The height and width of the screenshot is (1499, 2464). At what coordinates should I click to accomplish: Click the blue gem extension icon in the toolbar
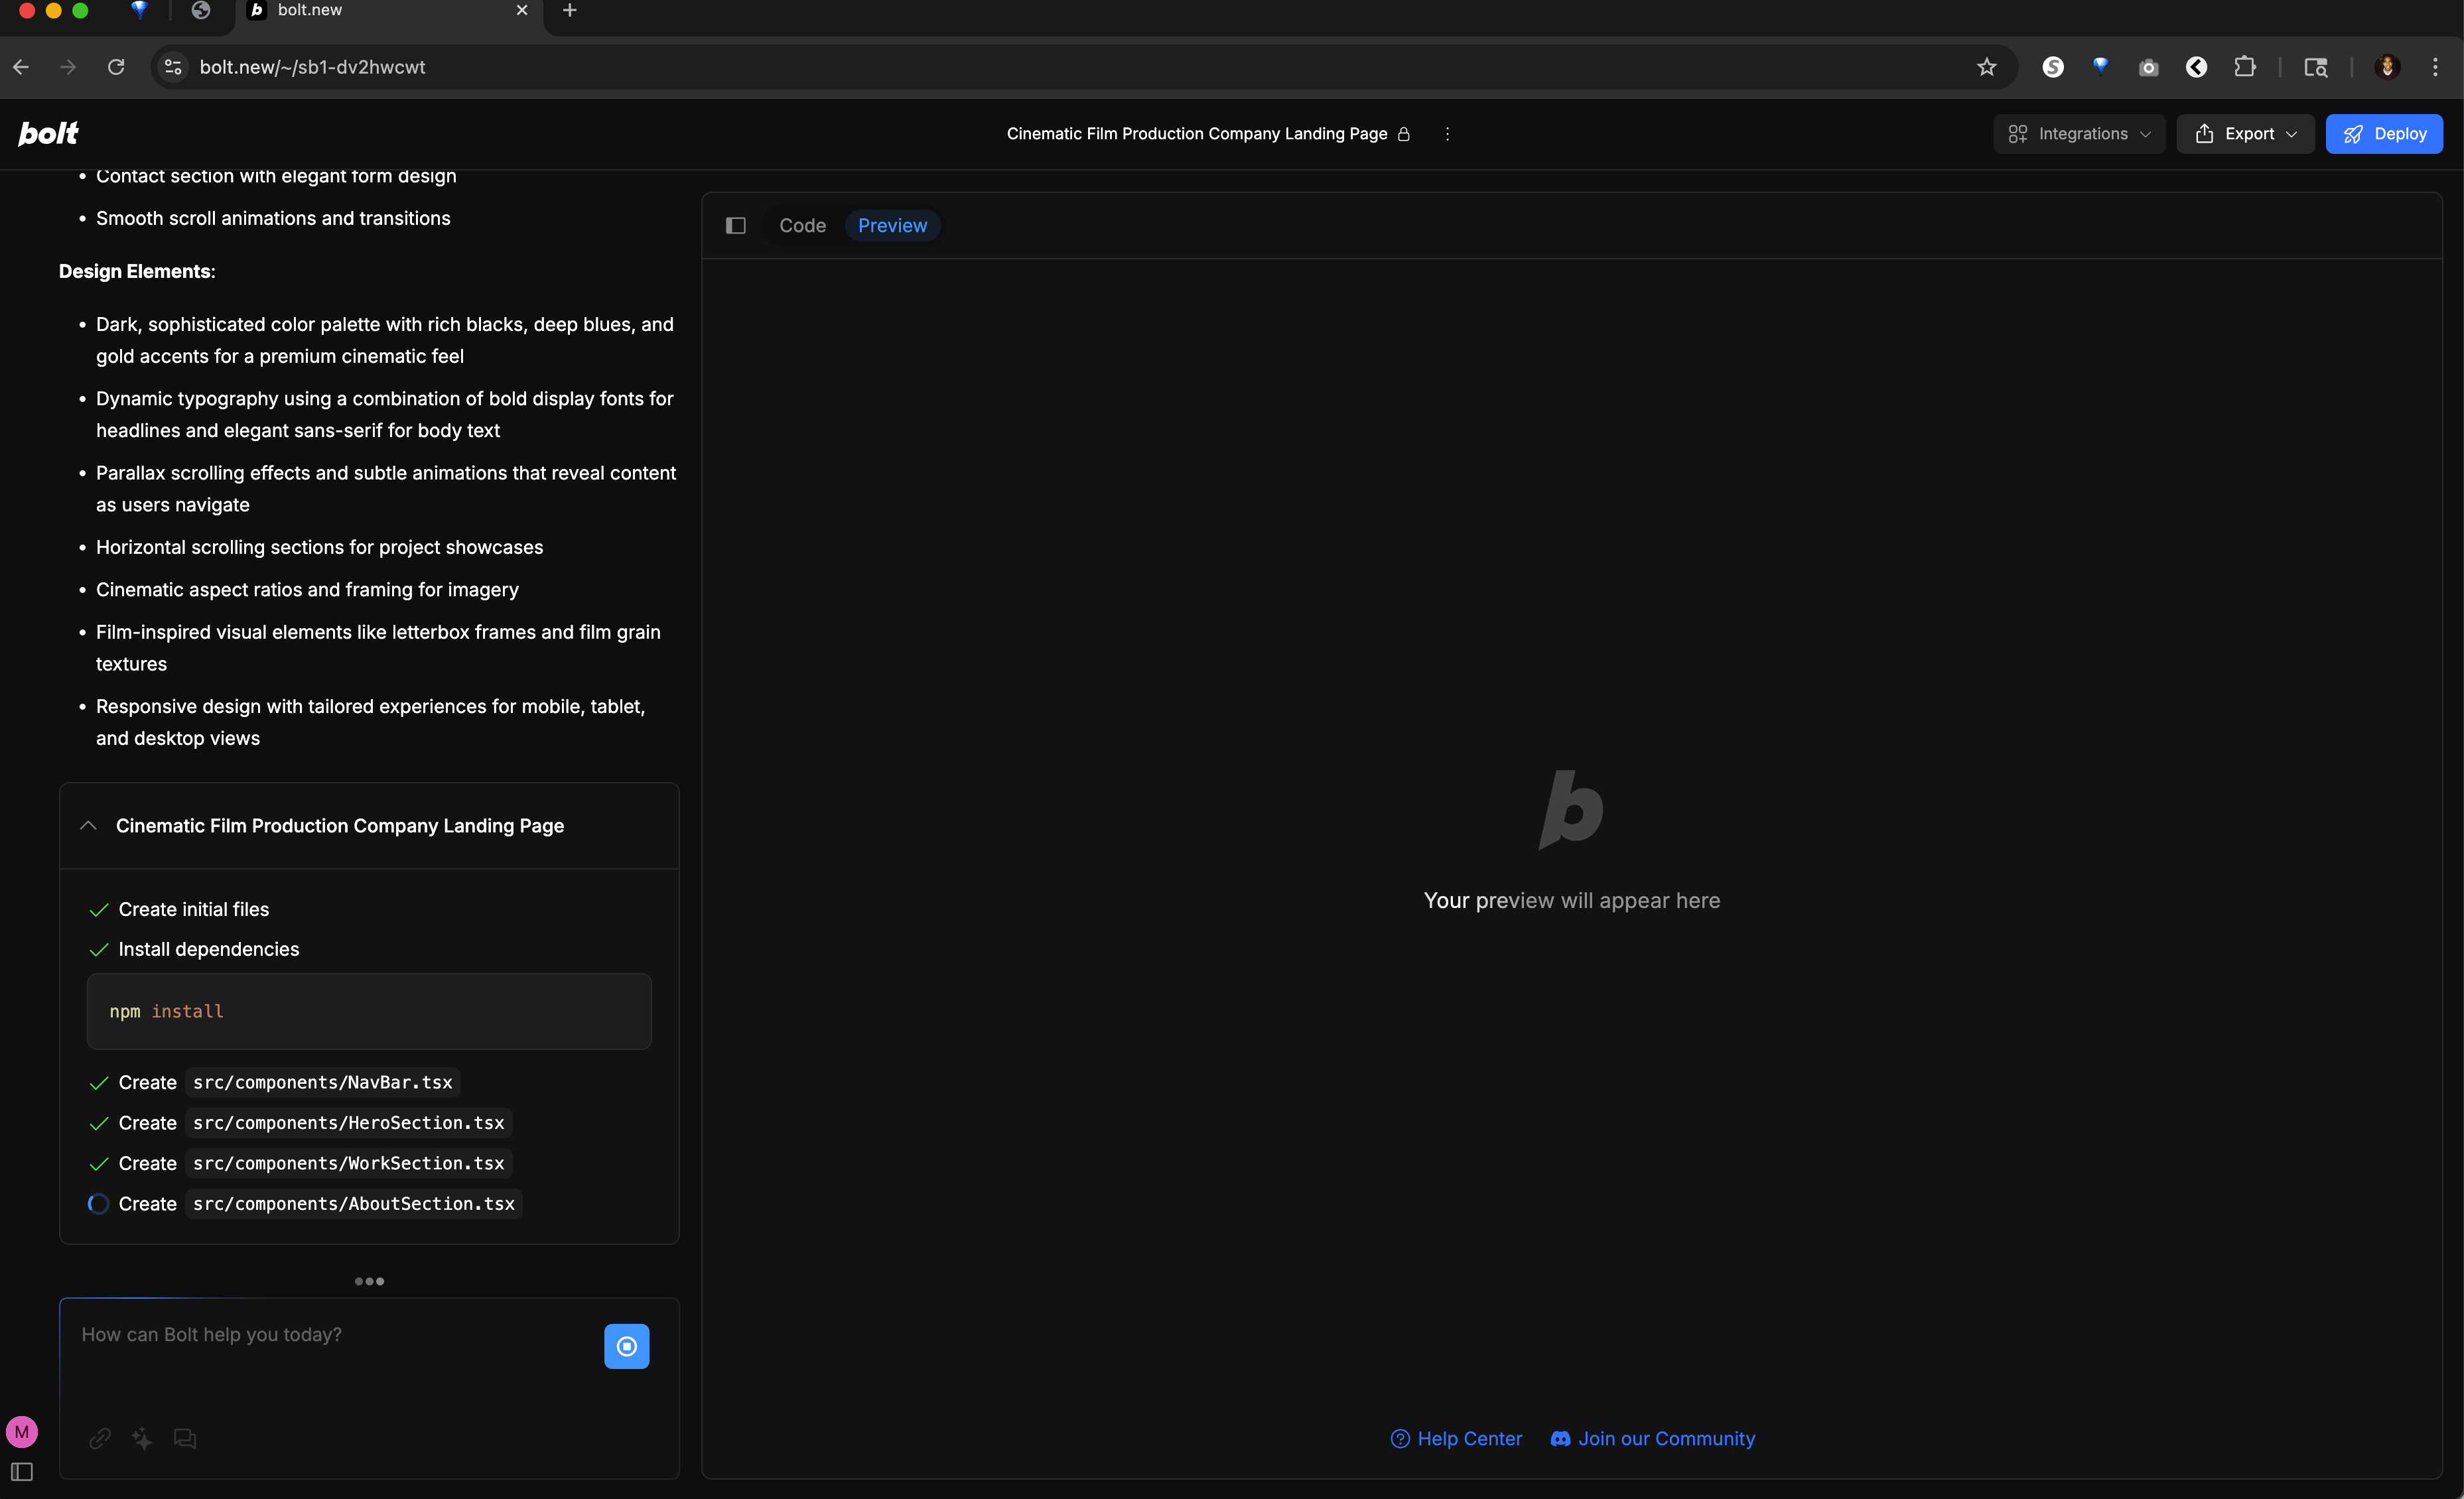[2101, 67]
